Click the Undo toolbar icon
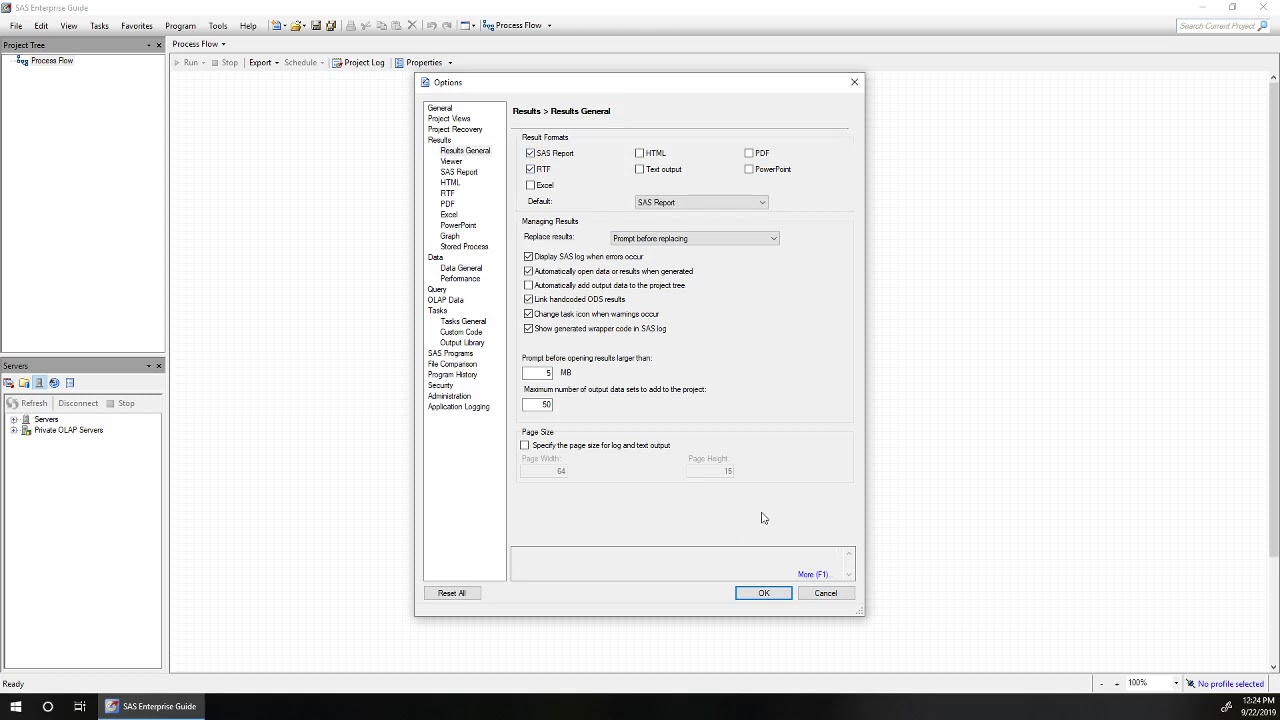Image resolution: width=1280 pixels, height=720 pixels. pyautogui.click(x=431, y=25)
